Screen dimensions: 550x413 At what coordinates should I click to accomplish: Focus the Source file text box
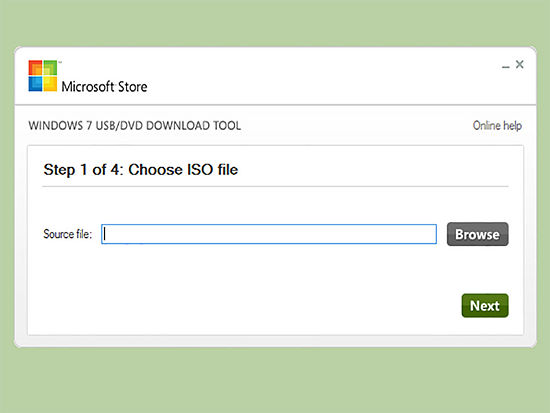pos(269,234)
